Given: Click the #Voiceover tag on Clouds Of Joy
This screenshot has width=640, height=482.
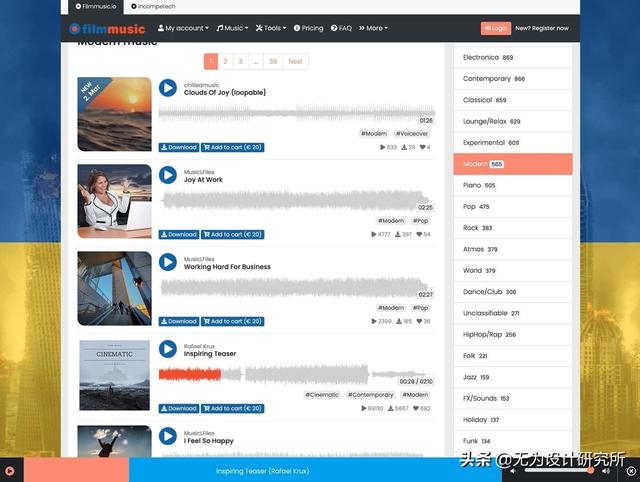Looking at the screenshot, I should pyautogui.click(x=412, y=133).
